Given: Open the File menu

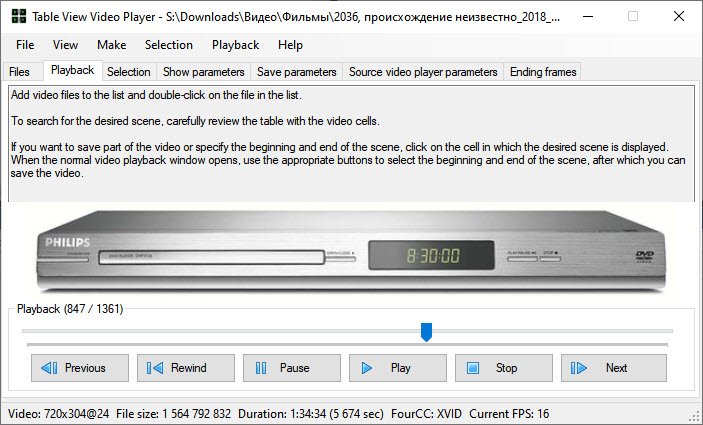Looking at the screenshot, I should click(25, 45).
